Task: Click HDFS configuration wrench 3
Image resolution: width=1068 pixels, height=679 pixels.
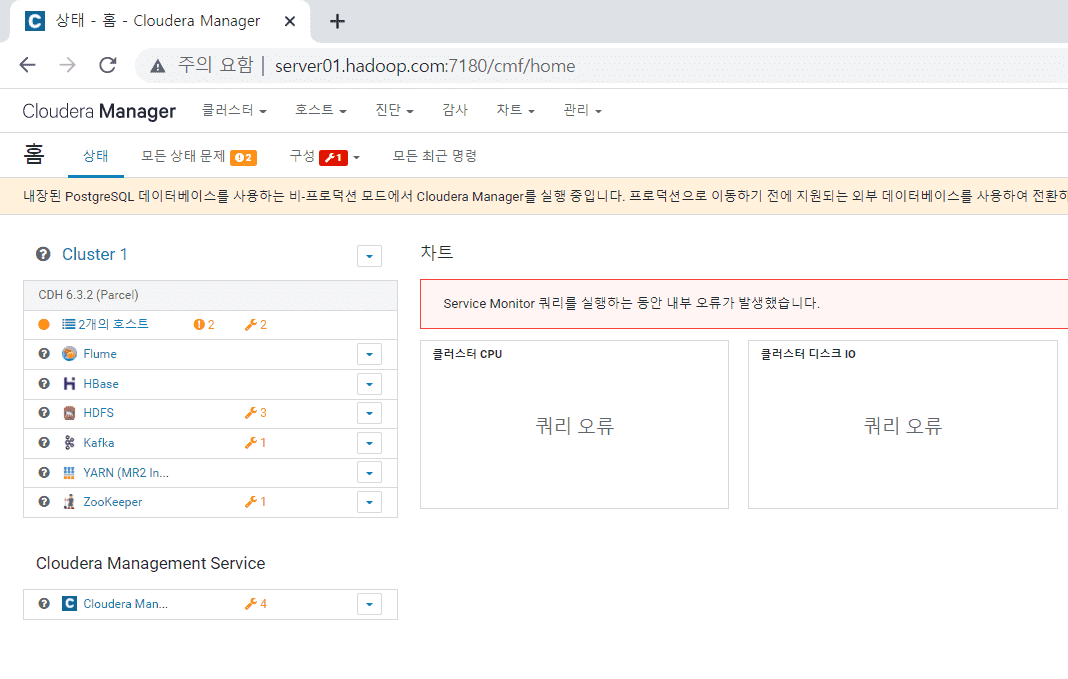Action: tap(256, 413)
